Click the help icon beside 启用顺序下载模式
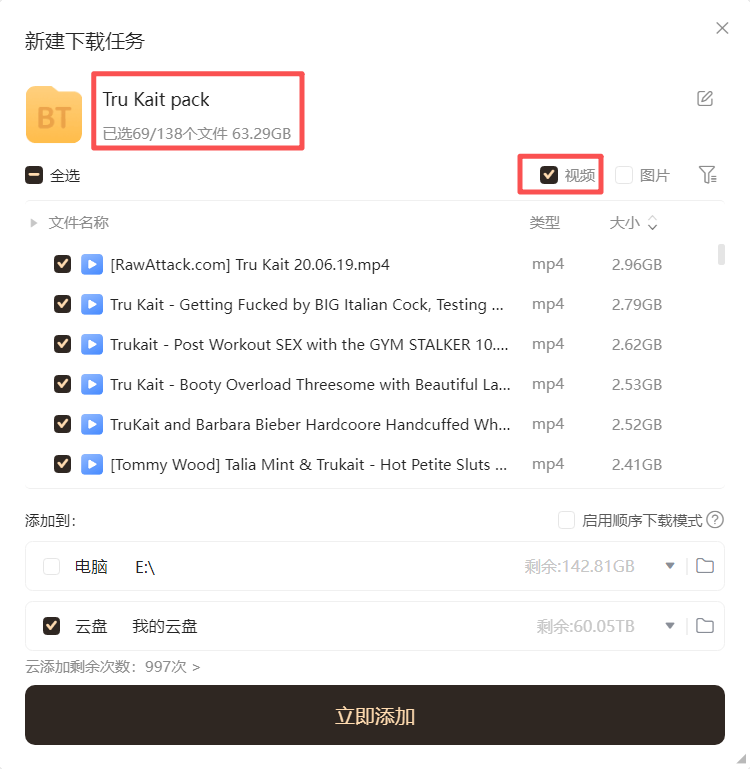The width and height of the screenshot is (750, 769). 715,520
